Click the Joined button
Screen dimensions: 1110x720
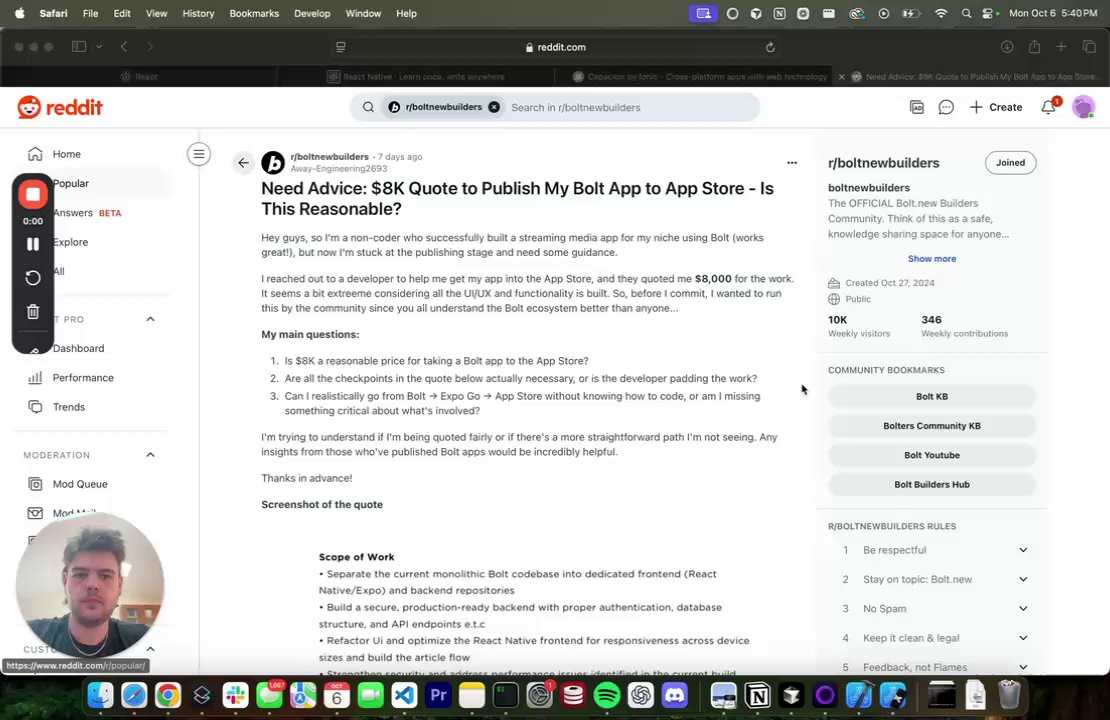(1010, 162)
